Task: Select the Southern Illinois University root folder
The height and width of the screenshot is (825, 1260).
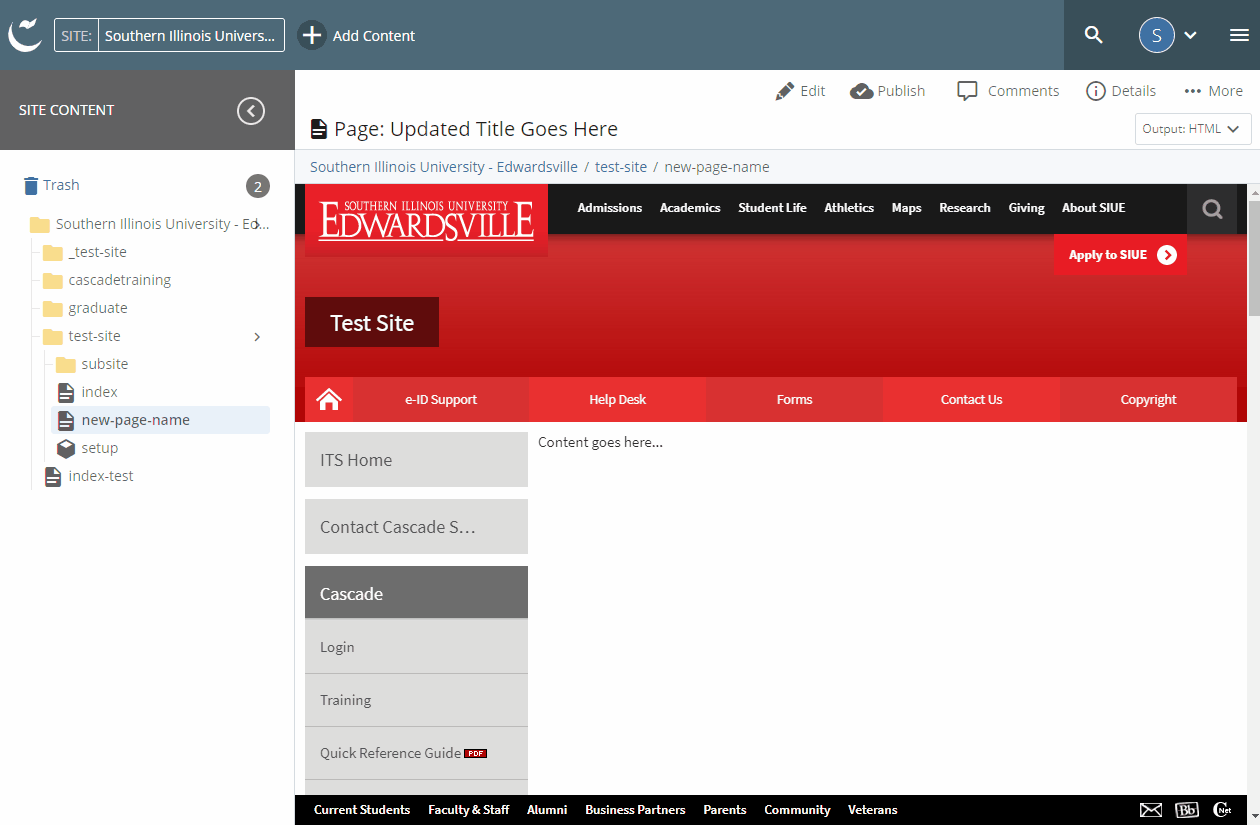Action: pos(149,224)
